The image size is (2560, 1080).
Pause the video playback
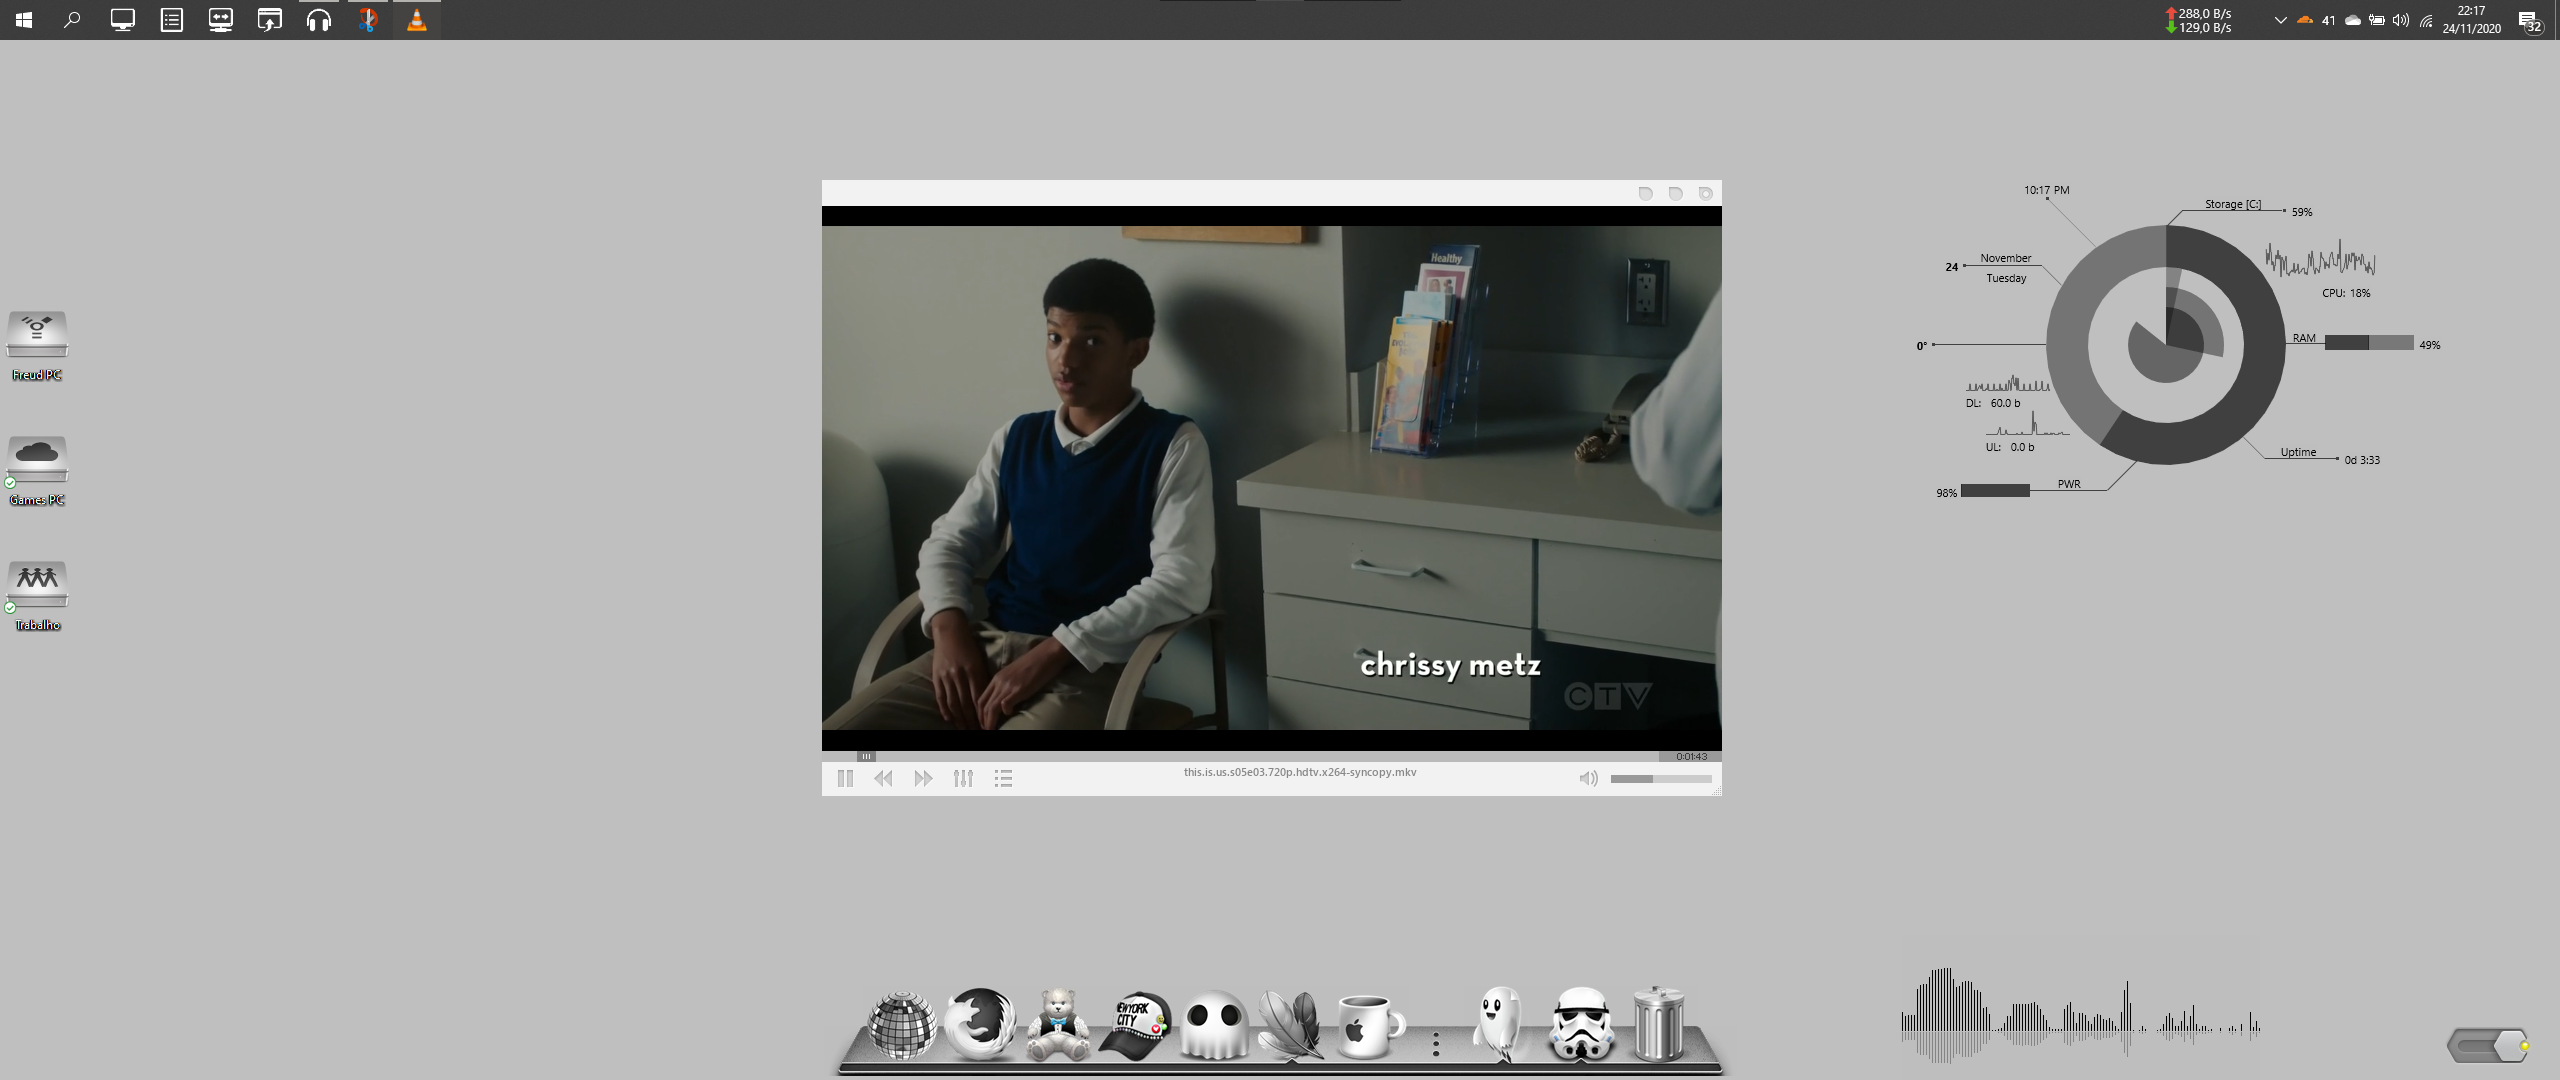click(x=845, y=778)
